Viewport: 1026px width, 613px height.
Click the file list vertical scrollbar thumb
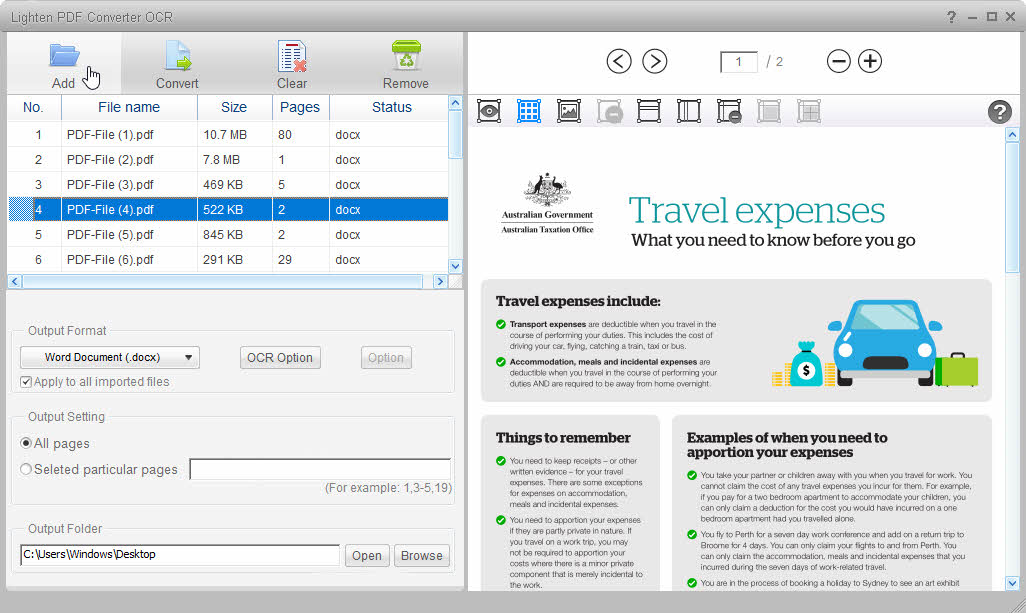click(455, 134)
